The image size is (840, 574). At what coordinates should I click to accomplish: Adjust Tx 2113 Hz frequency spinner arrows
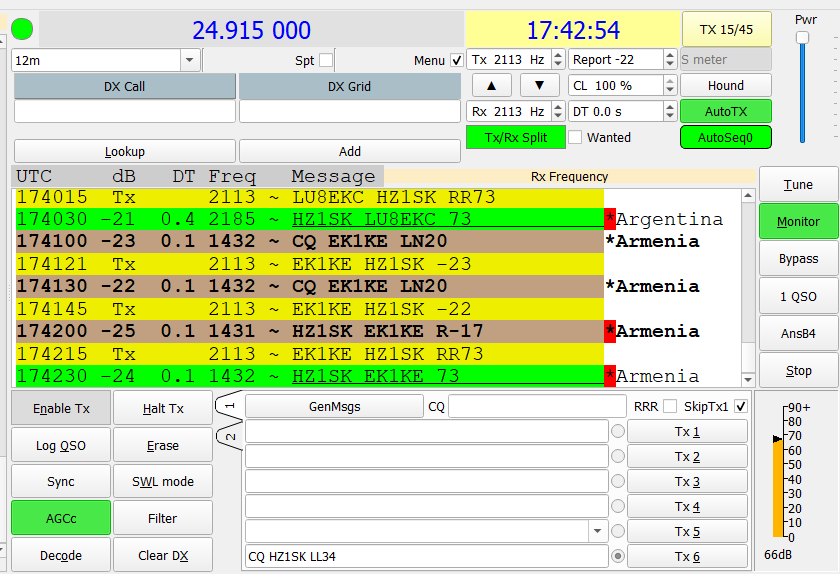click(558, 59)
